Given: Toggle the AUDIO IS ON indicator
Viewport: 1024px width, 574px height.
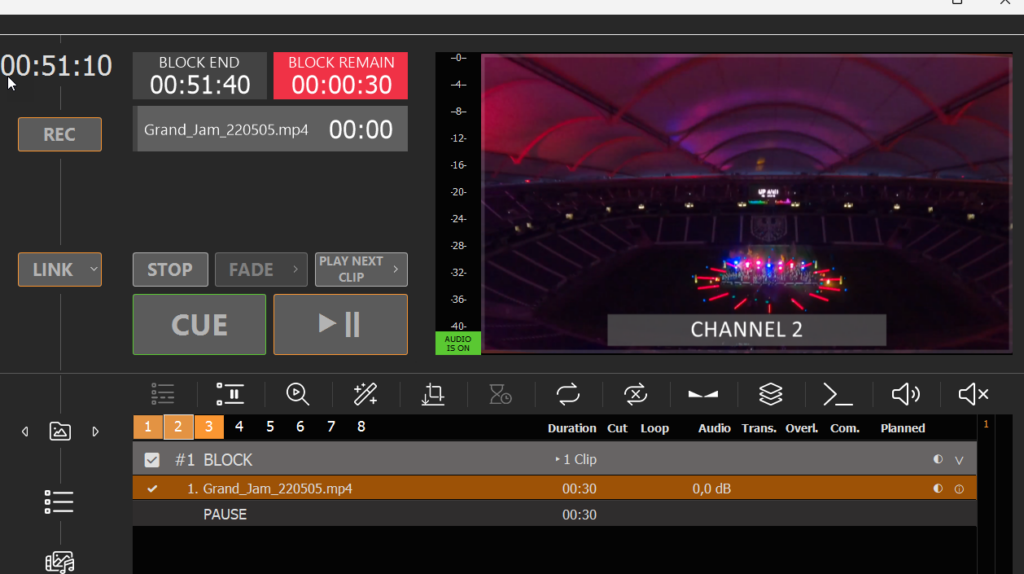Looking at the screenshot, I should 457,343.
